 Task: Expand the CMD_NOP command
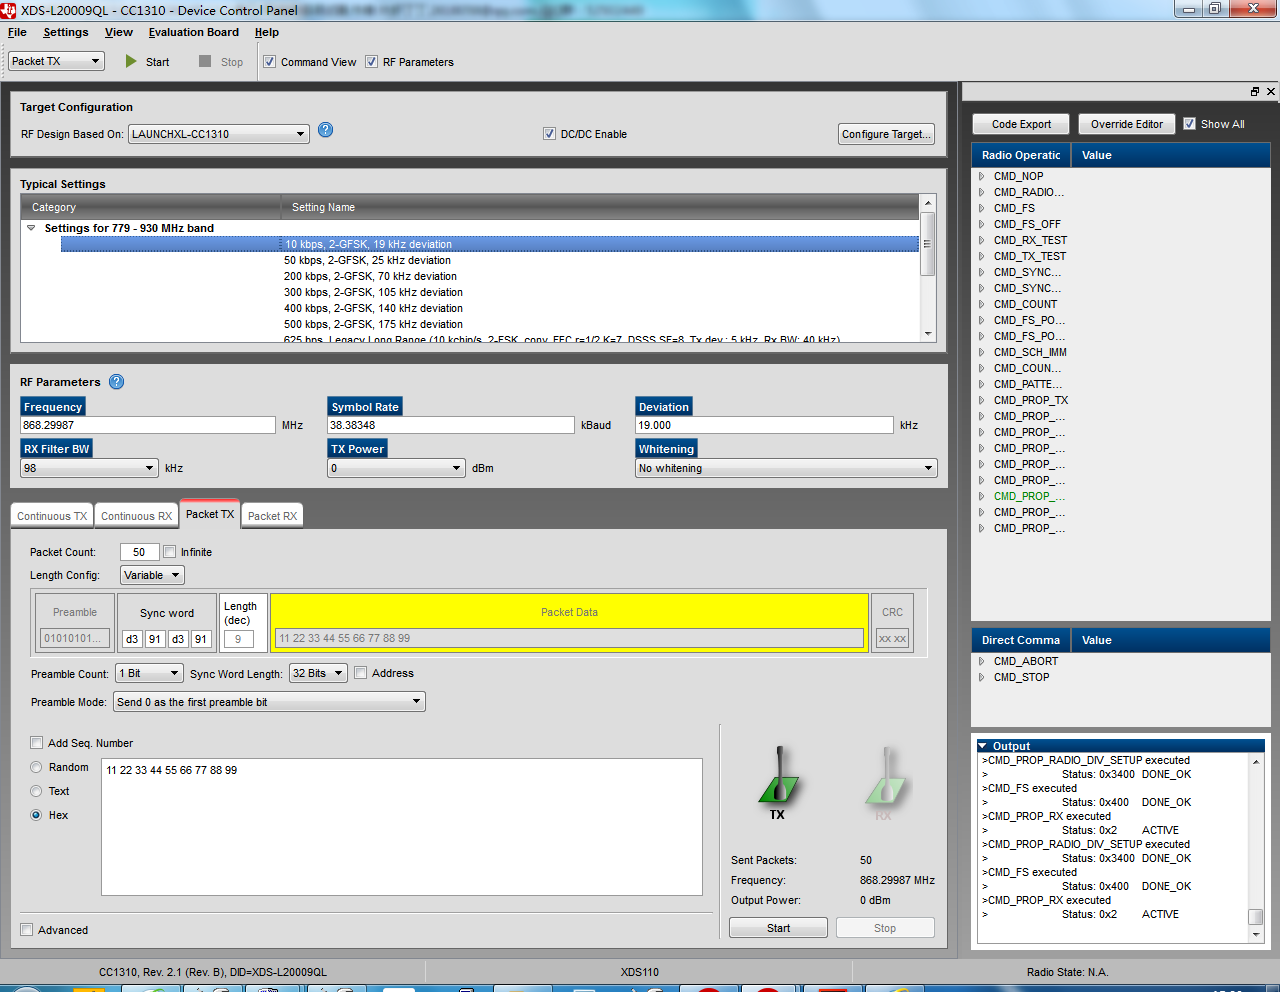(x=982, y=176)
